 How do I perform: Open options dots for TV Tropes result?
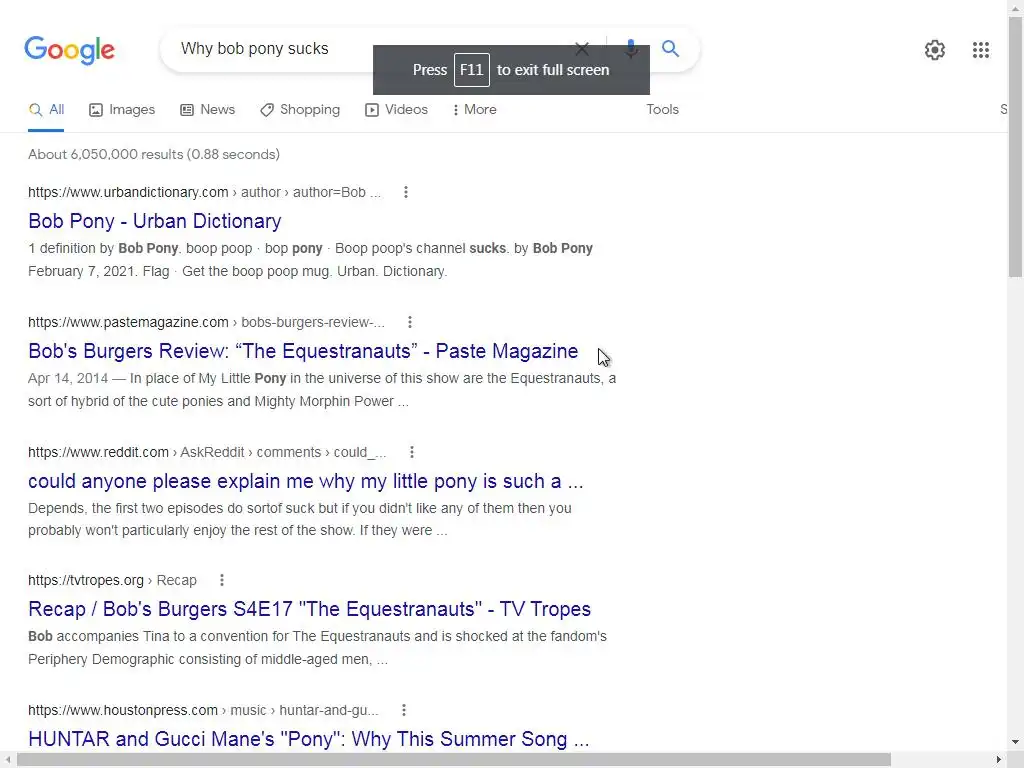[222, 580]
